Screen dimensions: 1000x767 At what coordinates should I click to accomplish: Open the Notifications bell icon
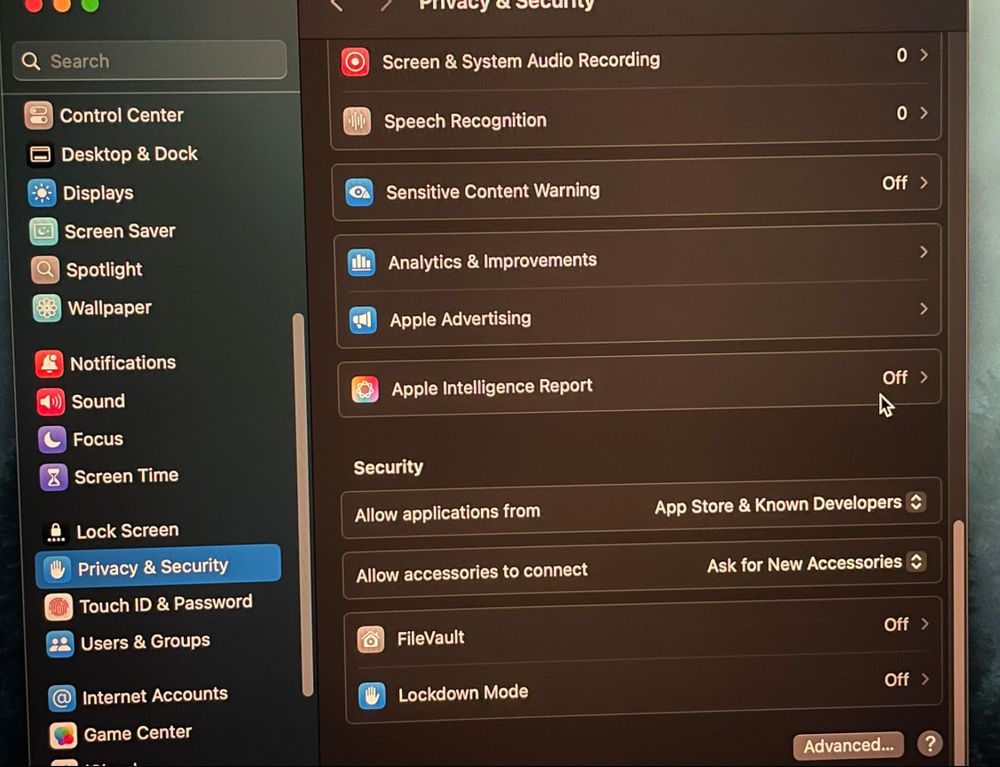[49, 363]
